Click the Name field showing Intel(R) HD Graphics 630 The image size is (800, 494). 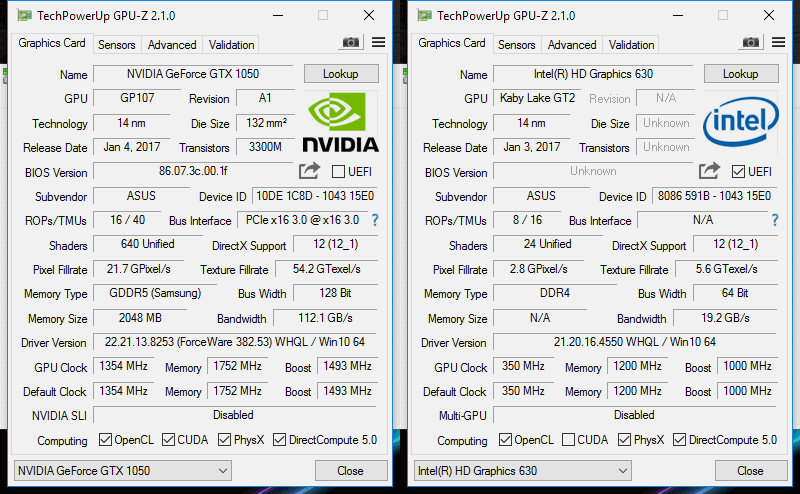coord(593,74)
